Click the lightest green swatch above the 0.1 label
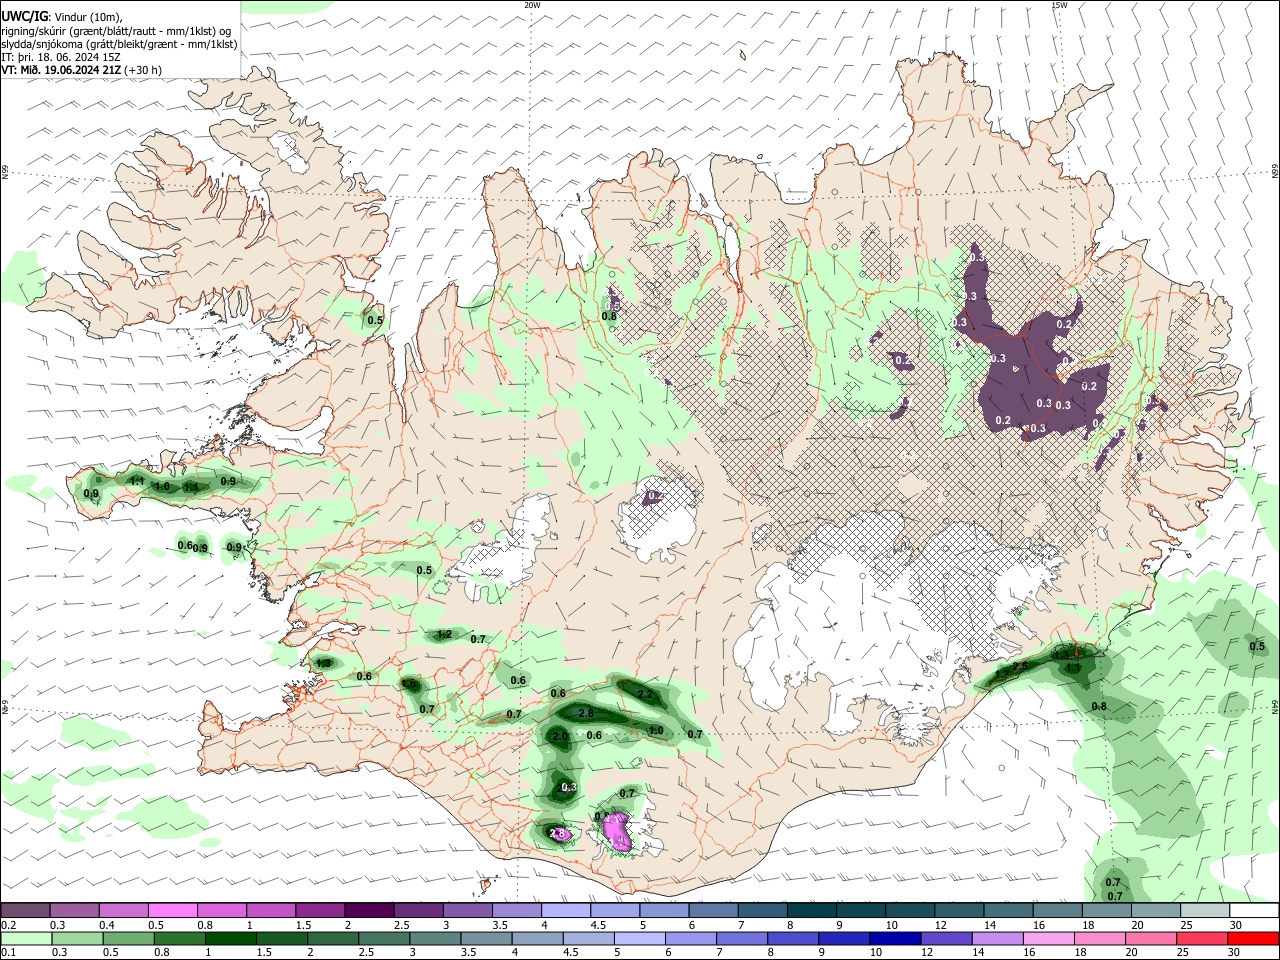The image size is (1280, 960). (25, 938)
